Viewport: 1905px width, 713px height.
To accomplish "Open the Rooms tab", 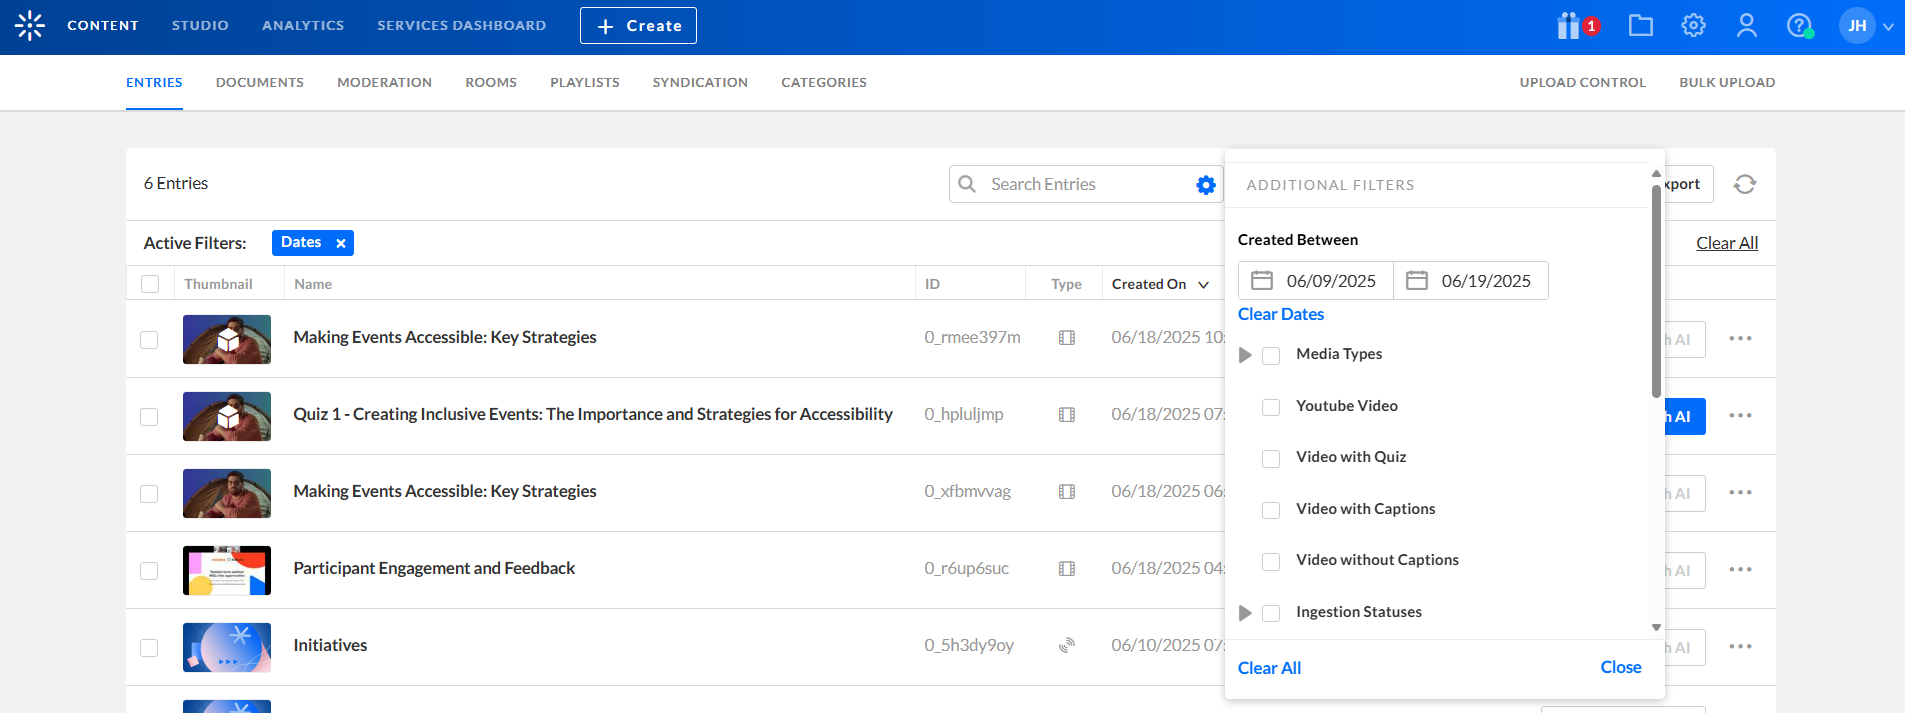I will click(491, 82).
